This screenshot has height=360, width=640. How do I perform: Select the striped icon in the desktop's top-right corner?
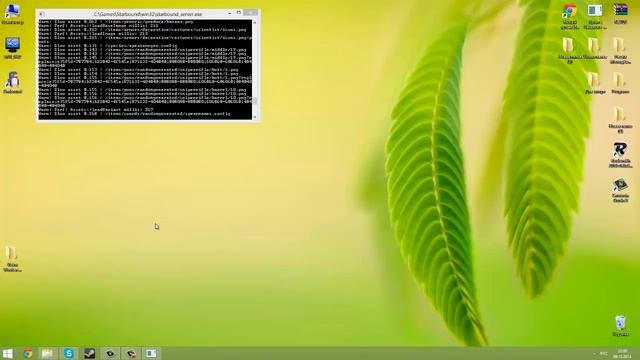[620, 14]
